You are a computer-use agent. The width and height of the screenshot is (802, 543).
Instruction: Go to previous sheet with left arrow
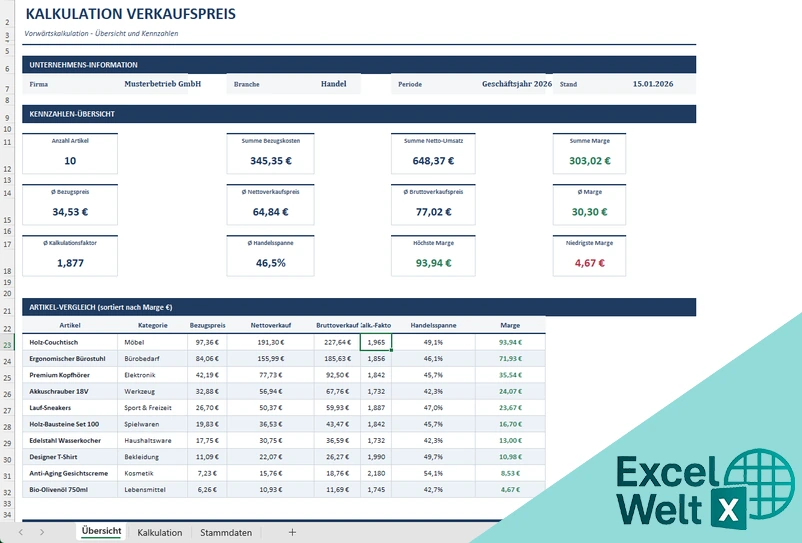click(21, 532)
